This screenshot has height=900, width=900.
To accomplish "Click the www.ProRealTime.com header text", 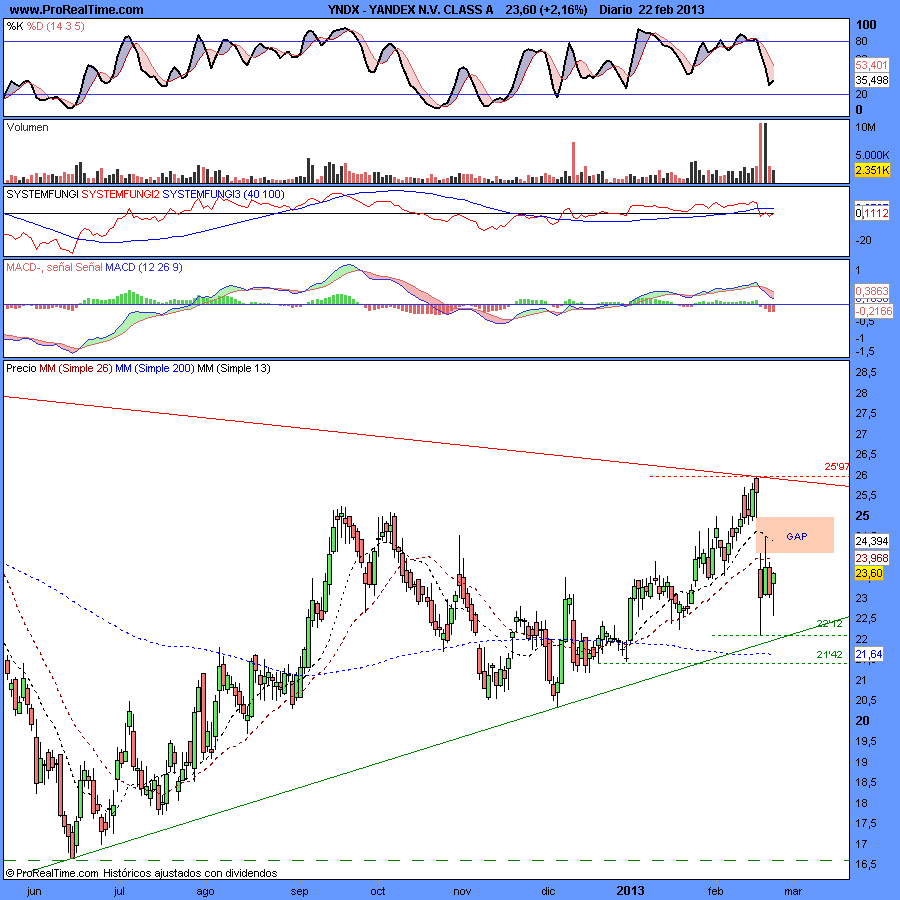I will (x=76, y=9).
